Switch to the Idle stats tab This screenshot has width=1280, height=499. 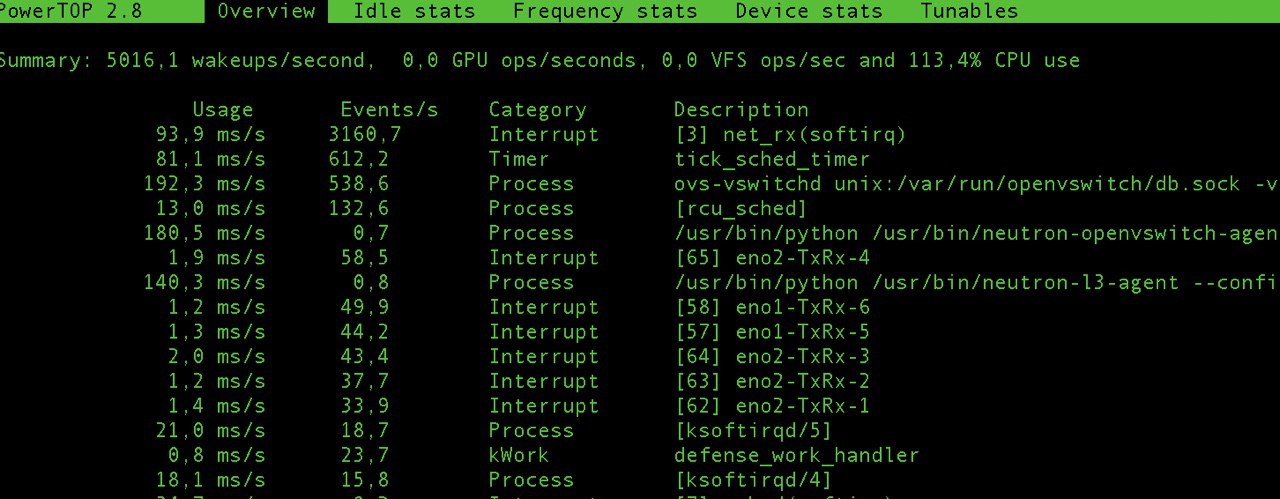[414, 12]
